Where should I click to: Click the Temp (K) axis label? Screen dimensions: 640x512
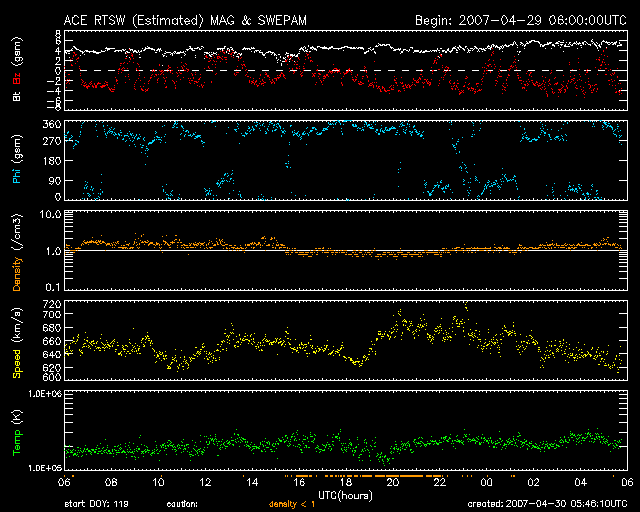pos(17,432)
